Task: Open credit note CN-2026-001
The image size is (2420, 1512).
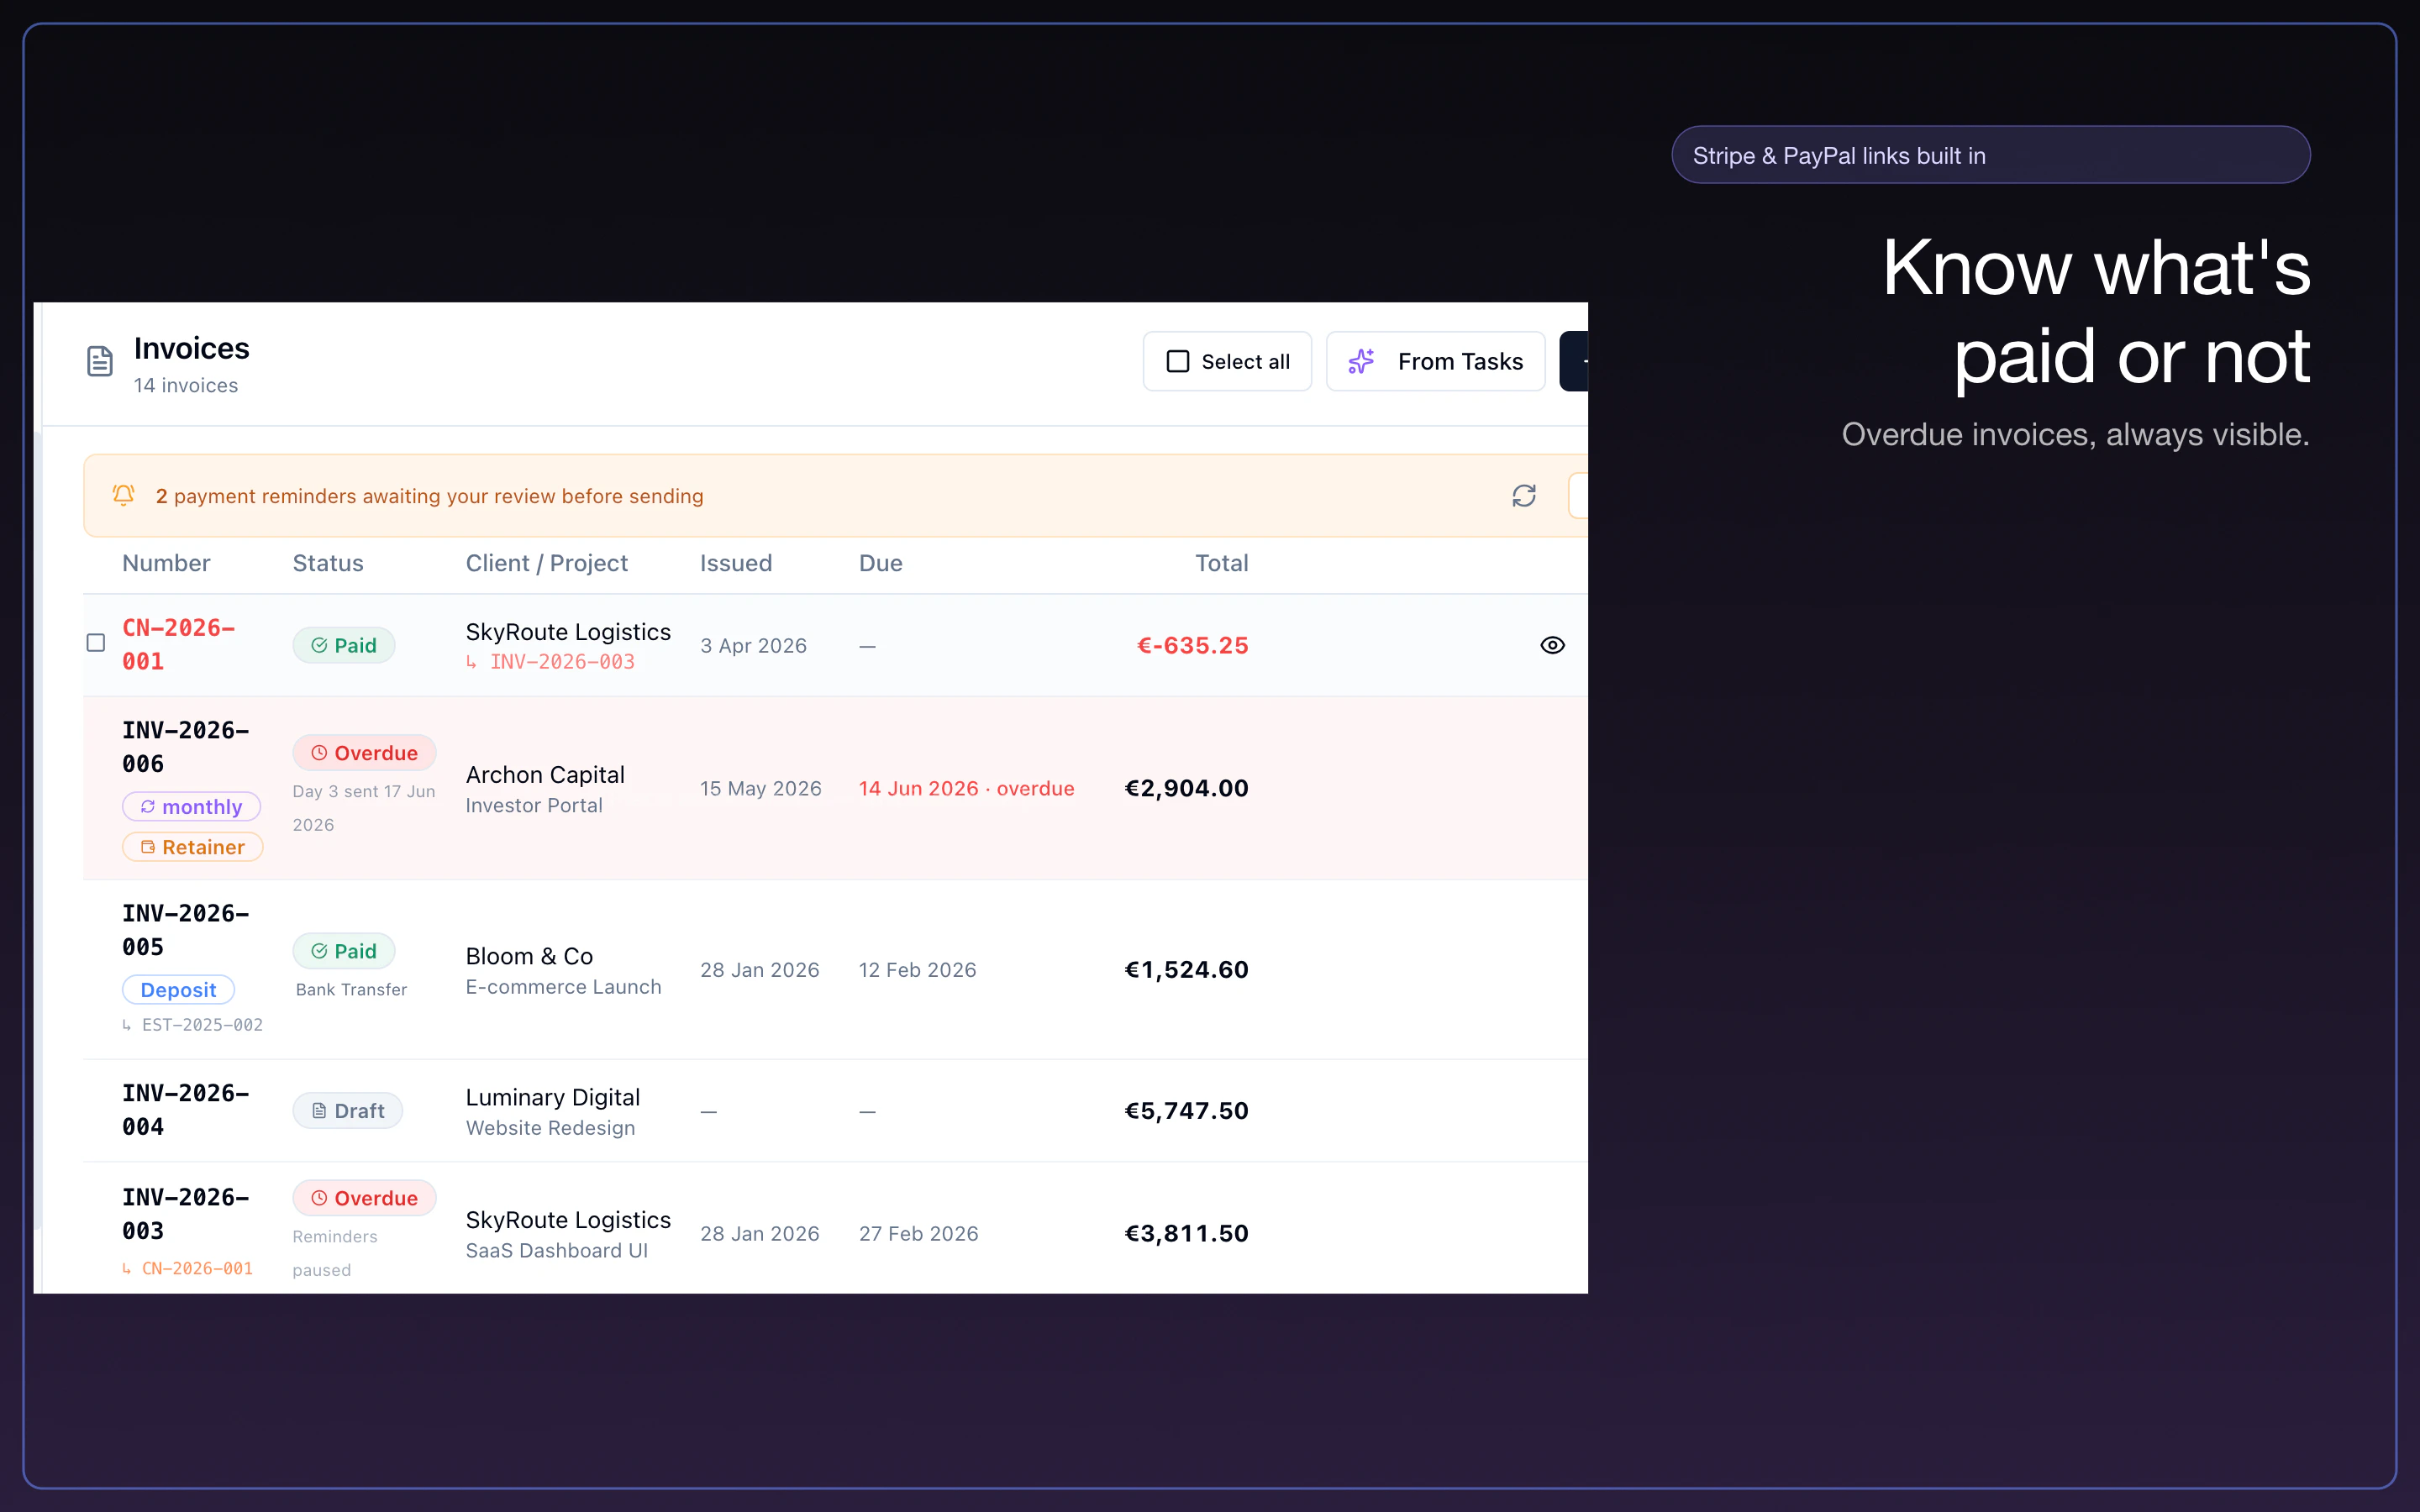Action: [178, 644]
